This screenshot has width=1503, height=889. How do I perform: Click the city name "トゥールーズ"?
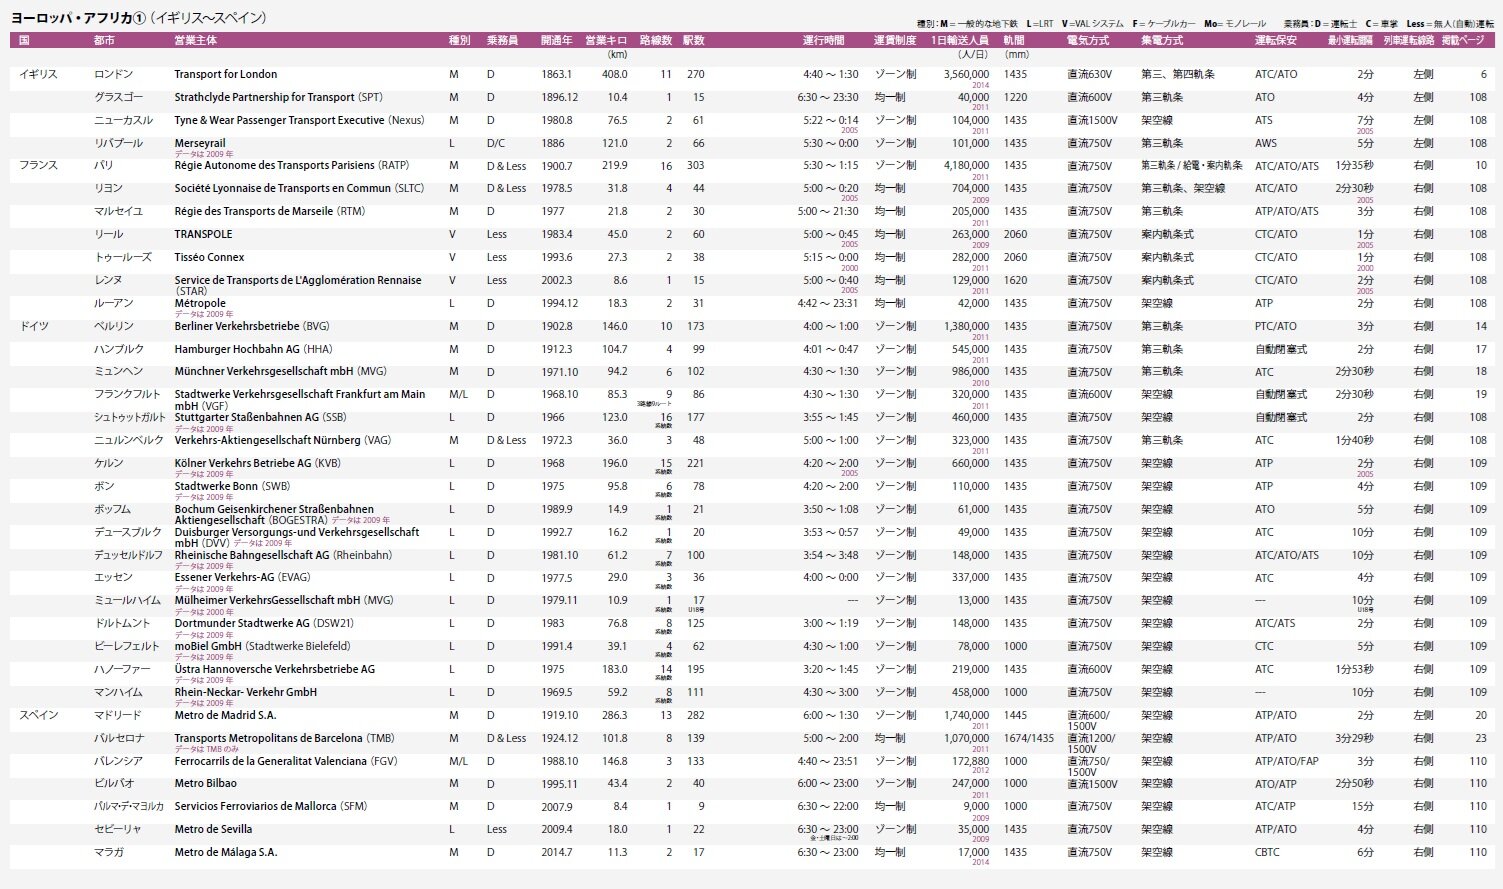[x=123, y=258]
